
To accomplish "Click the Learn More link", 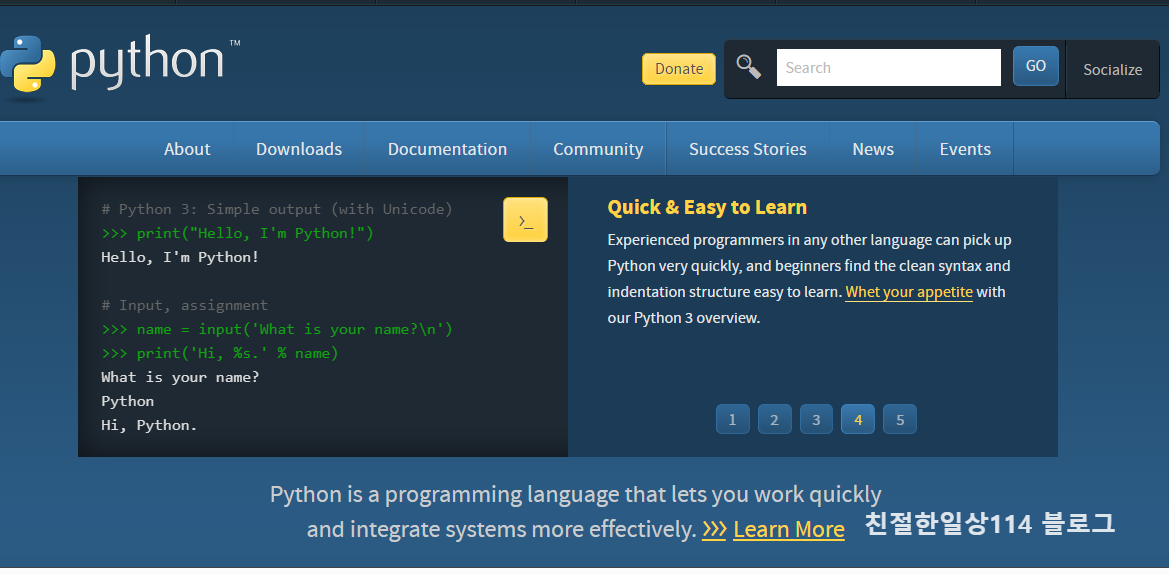I will 789,529.
